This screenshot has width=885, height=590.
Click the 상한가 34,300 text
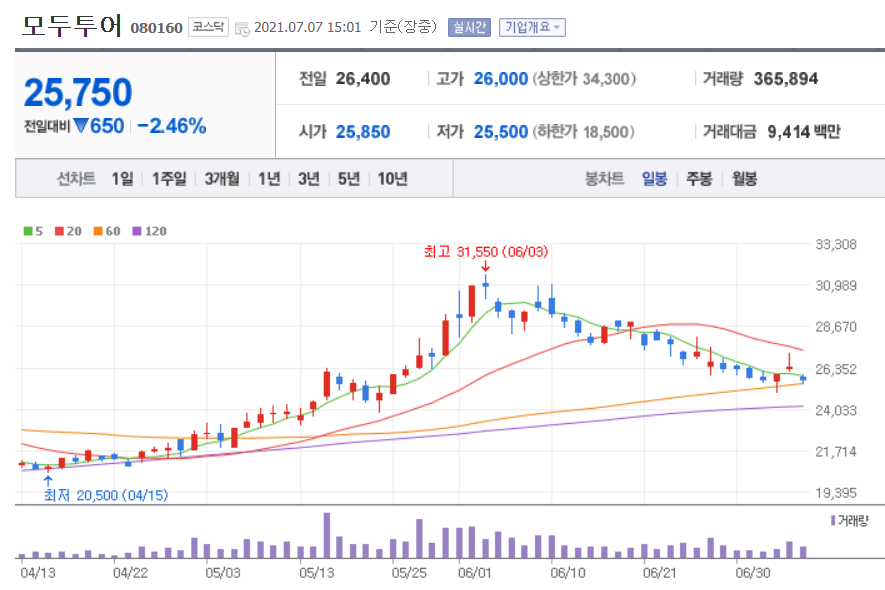point(584,78)
